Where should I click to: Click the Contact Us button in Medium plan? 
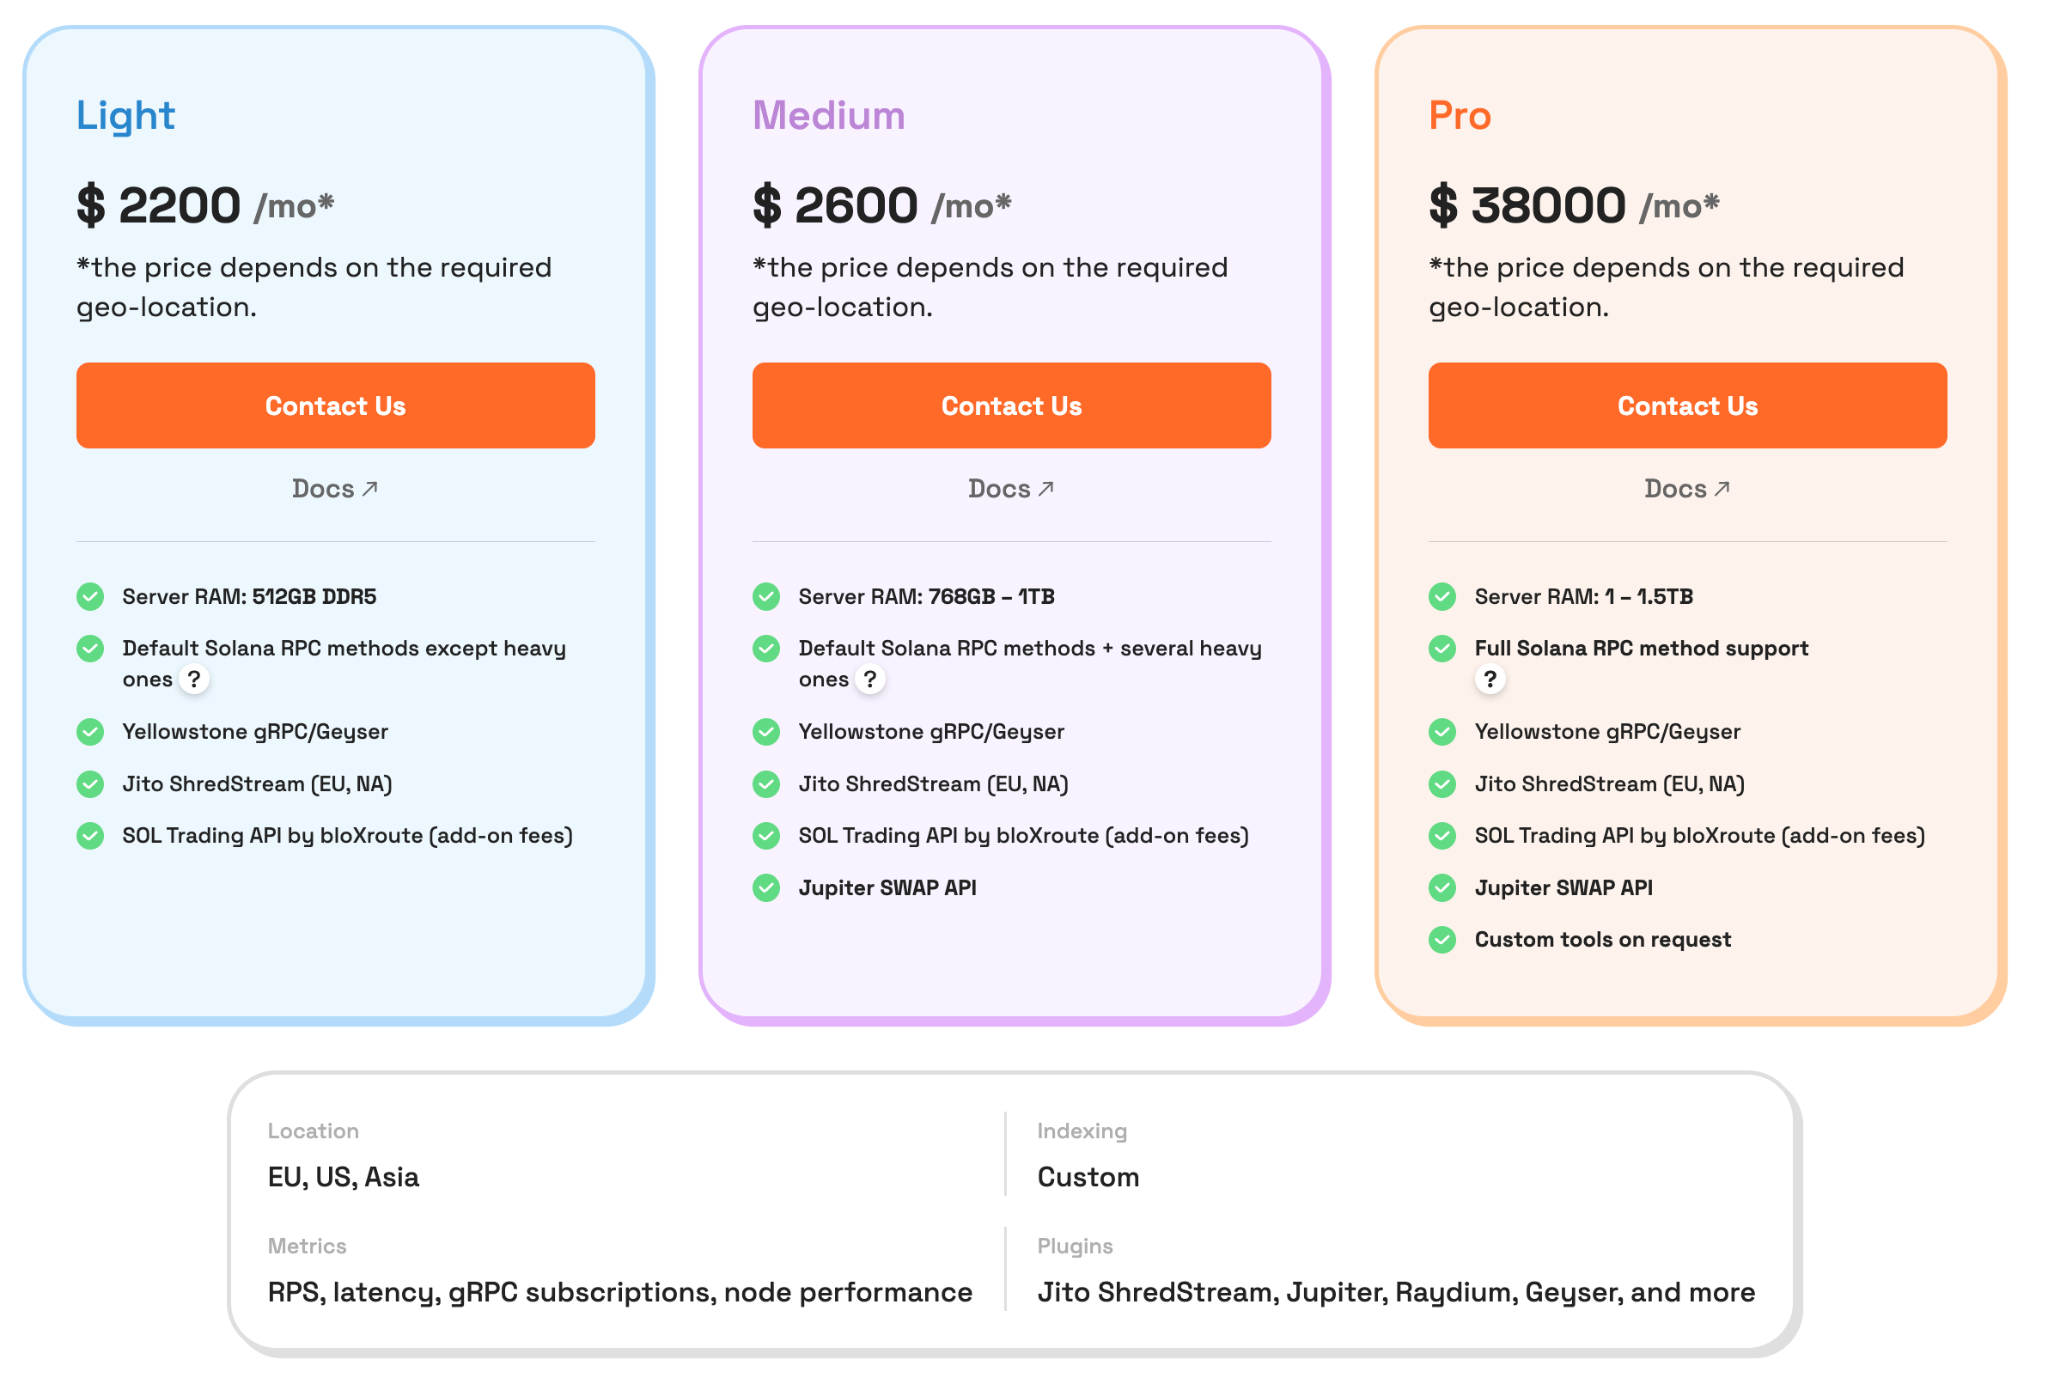(x=1012, y=405)
